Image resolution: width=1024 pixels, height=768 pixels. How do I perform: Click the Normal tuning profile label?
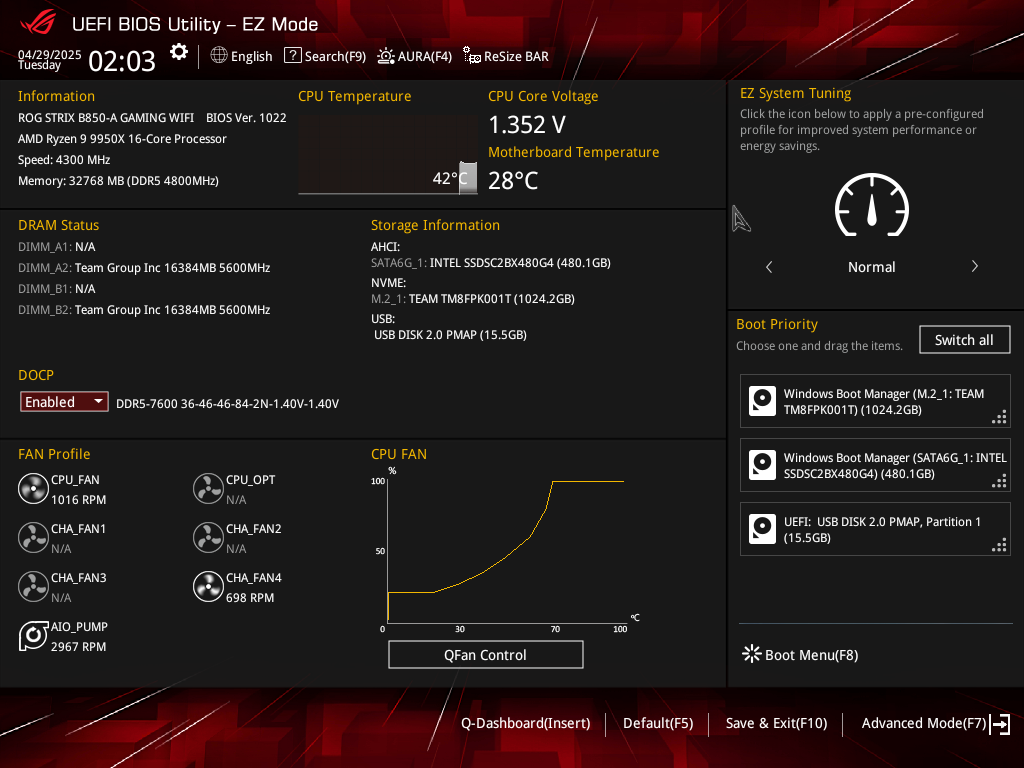coord(872,267)
